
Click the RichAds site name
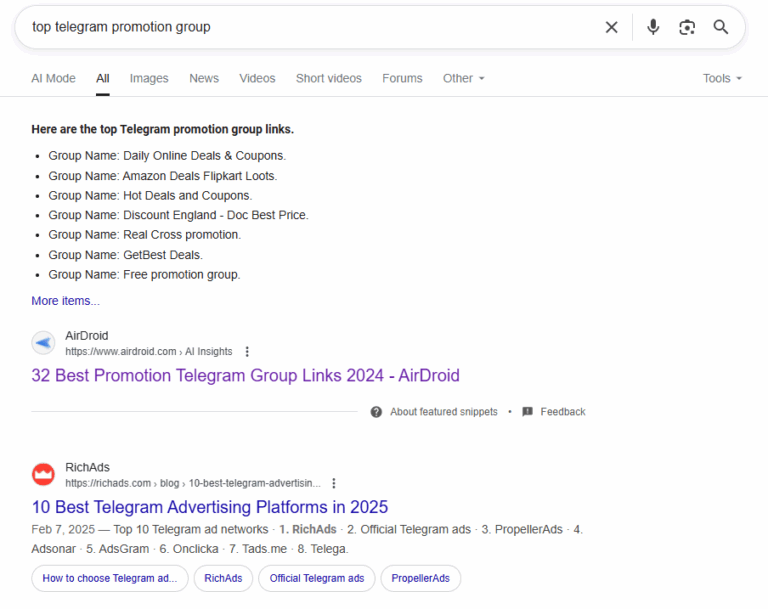[87, 467]
